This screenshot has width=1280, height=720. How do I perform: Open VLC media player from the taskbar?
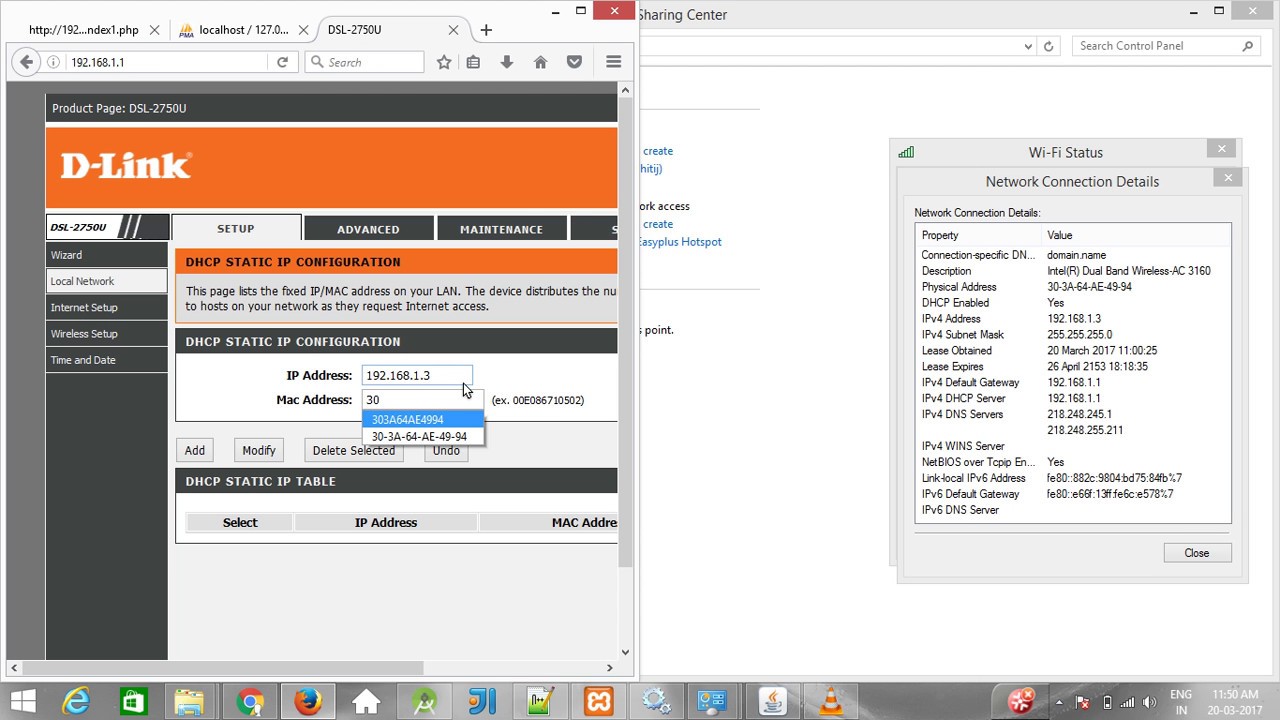point(830,702)
